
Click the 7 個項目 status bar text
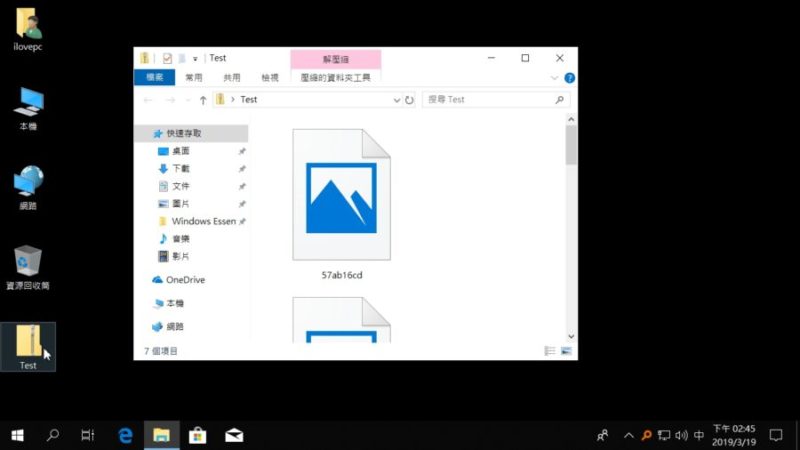(161, 351)
